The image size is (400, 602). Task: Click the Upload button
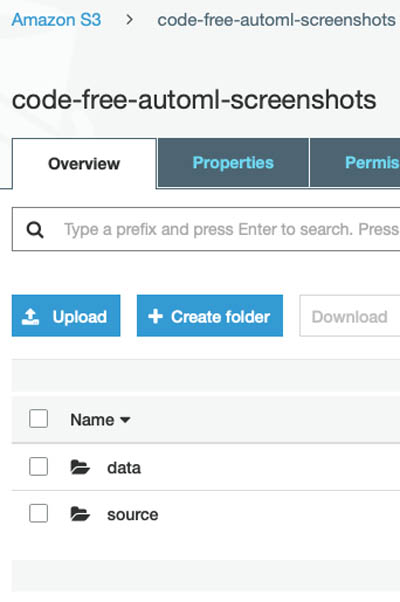66,316
